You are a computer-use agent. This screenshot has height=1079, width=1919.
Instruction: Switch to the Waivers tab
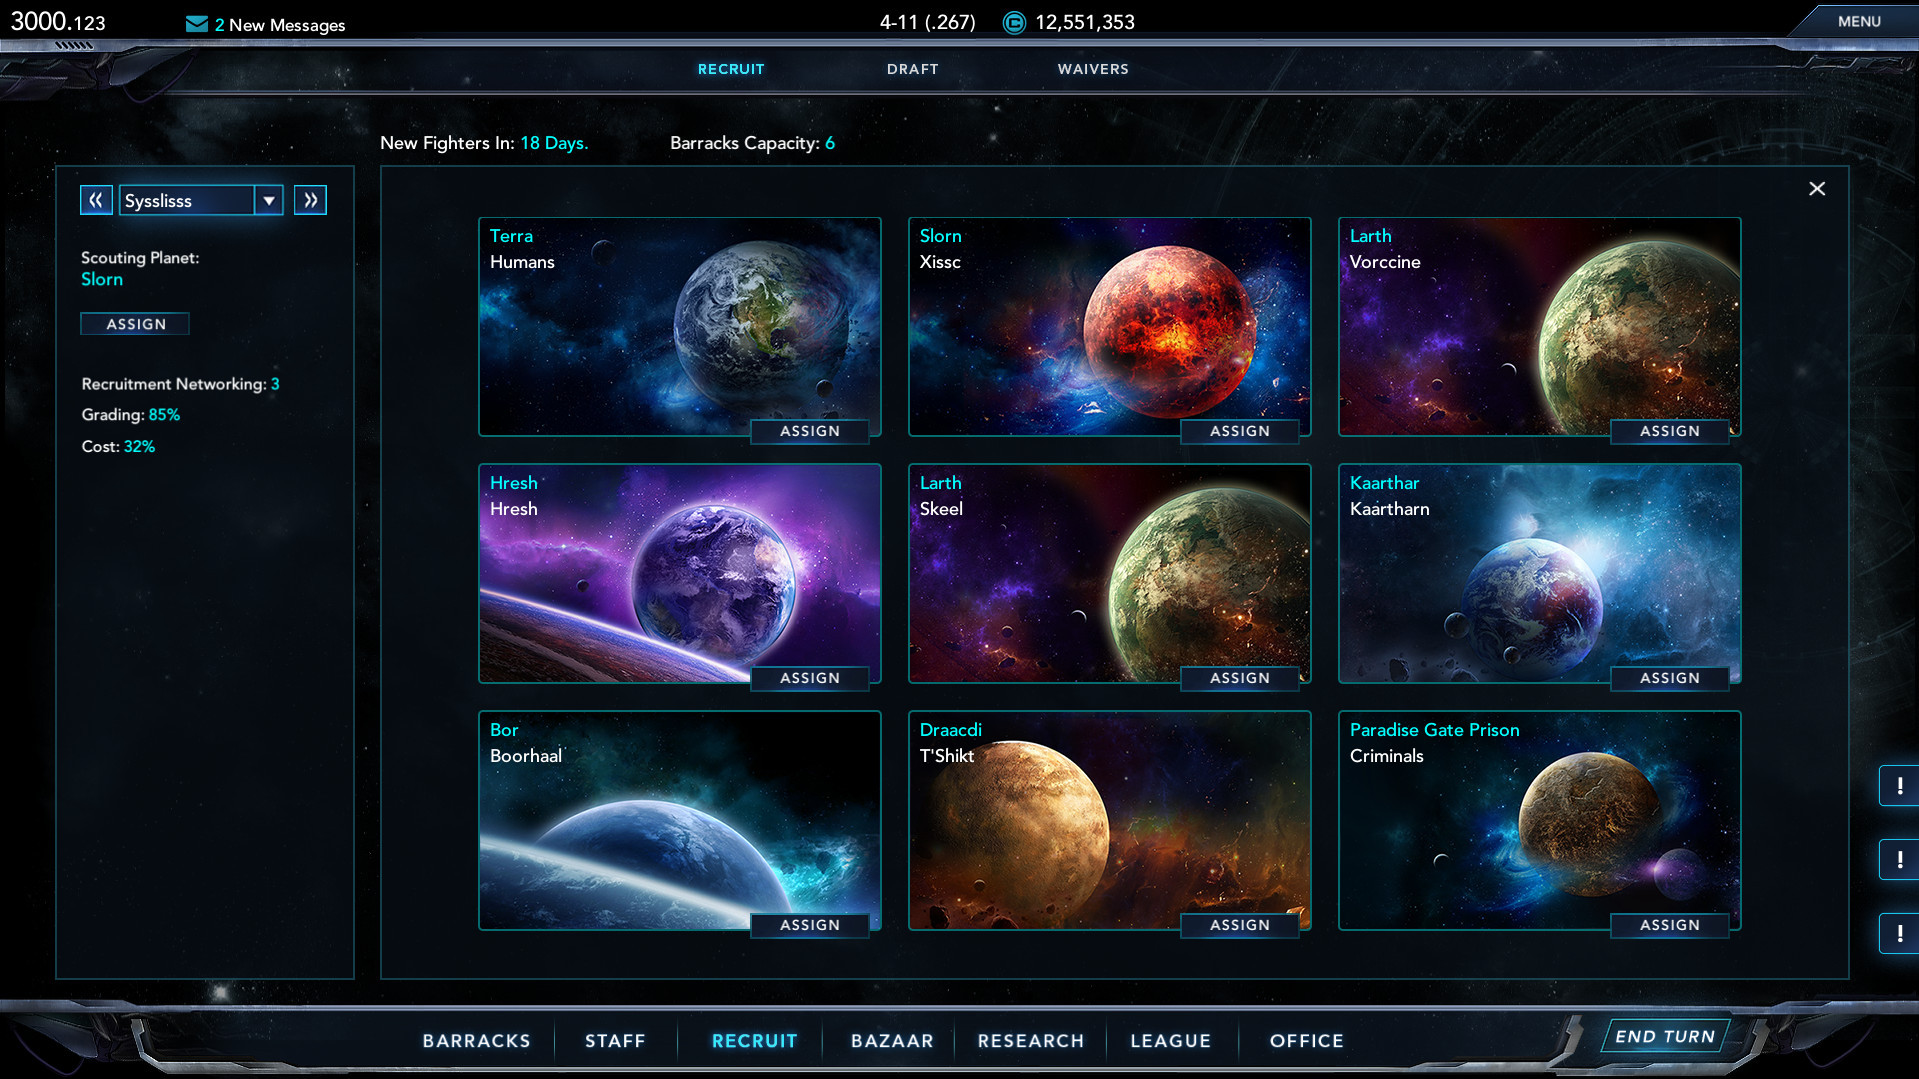click(x=1093, y=69)
